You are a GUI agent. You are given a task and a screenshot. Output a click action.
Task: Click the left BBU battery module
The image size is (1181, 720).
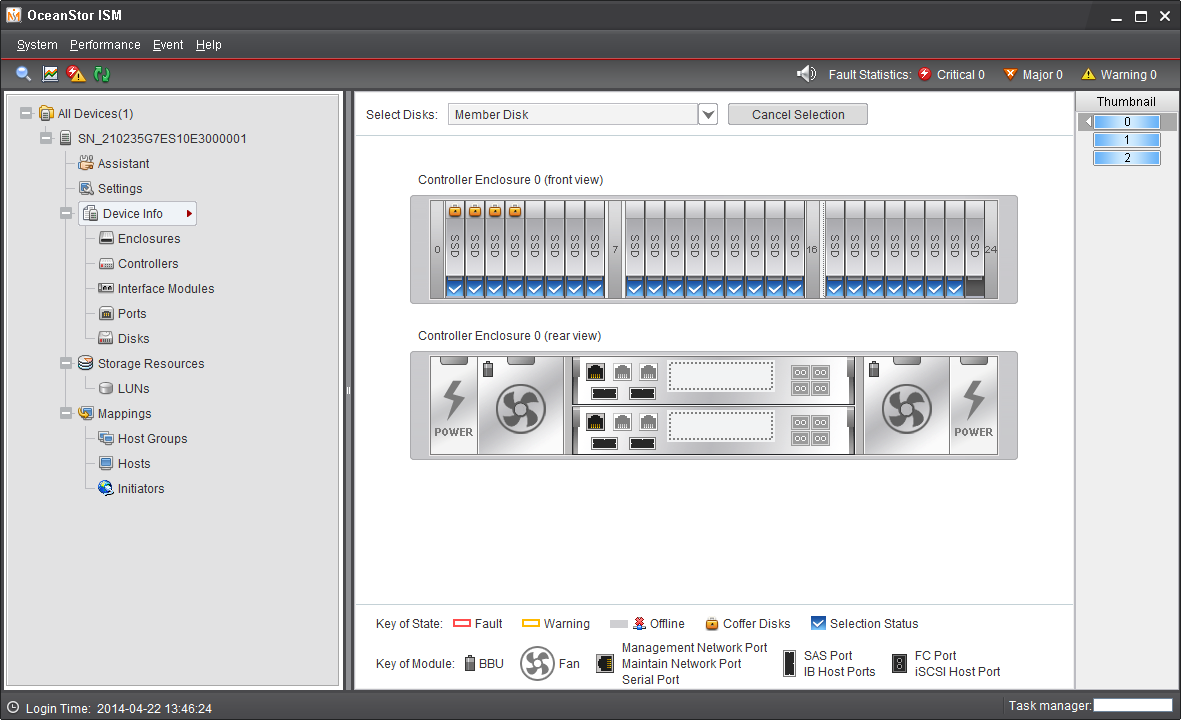[488, 369]
